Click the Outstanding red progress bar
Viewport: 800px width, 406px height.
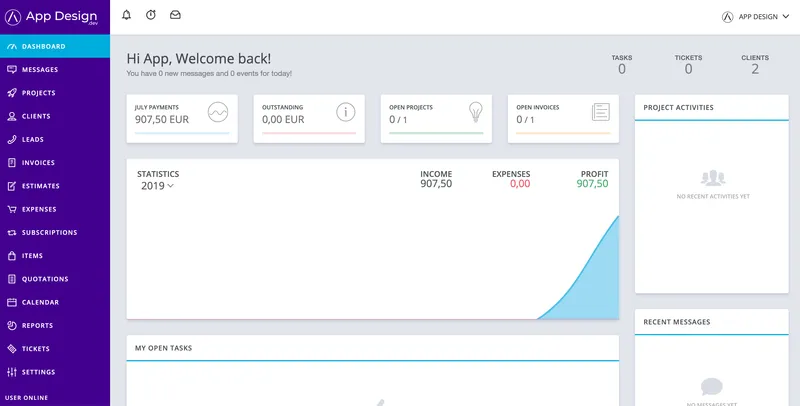[x=309, y=133]
